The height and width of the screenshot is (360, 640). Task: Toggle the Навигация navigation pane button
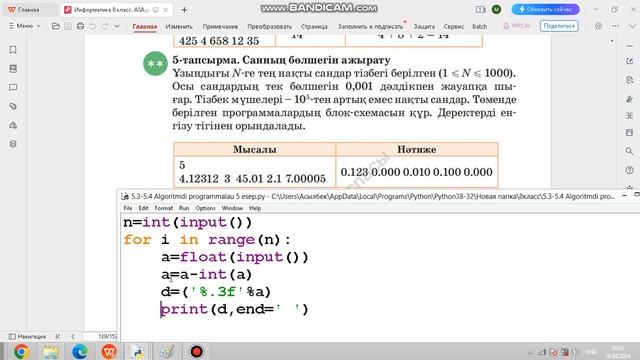(x=27, y=336)
